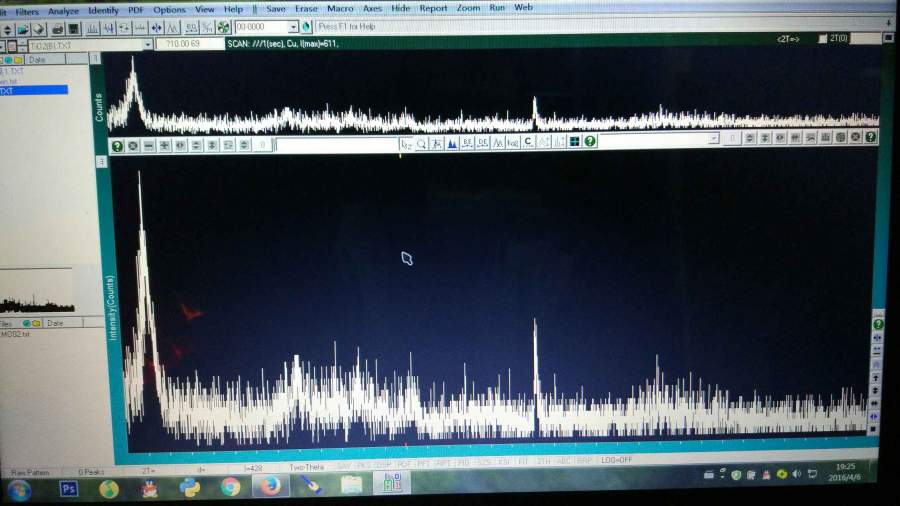The image size is (900, 506).
Task: Click the find peaks histogram icon
Action: [x=92, y=28]
